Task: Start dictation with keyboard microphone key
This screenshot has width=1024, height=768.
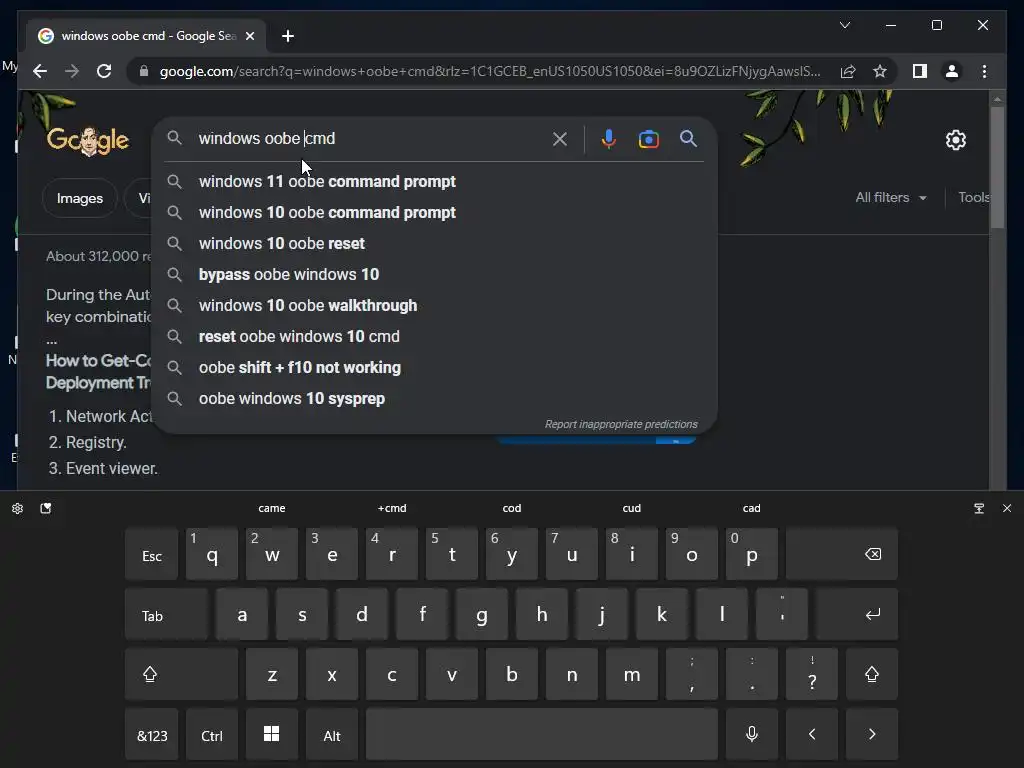Action: [x=752, y=734]
